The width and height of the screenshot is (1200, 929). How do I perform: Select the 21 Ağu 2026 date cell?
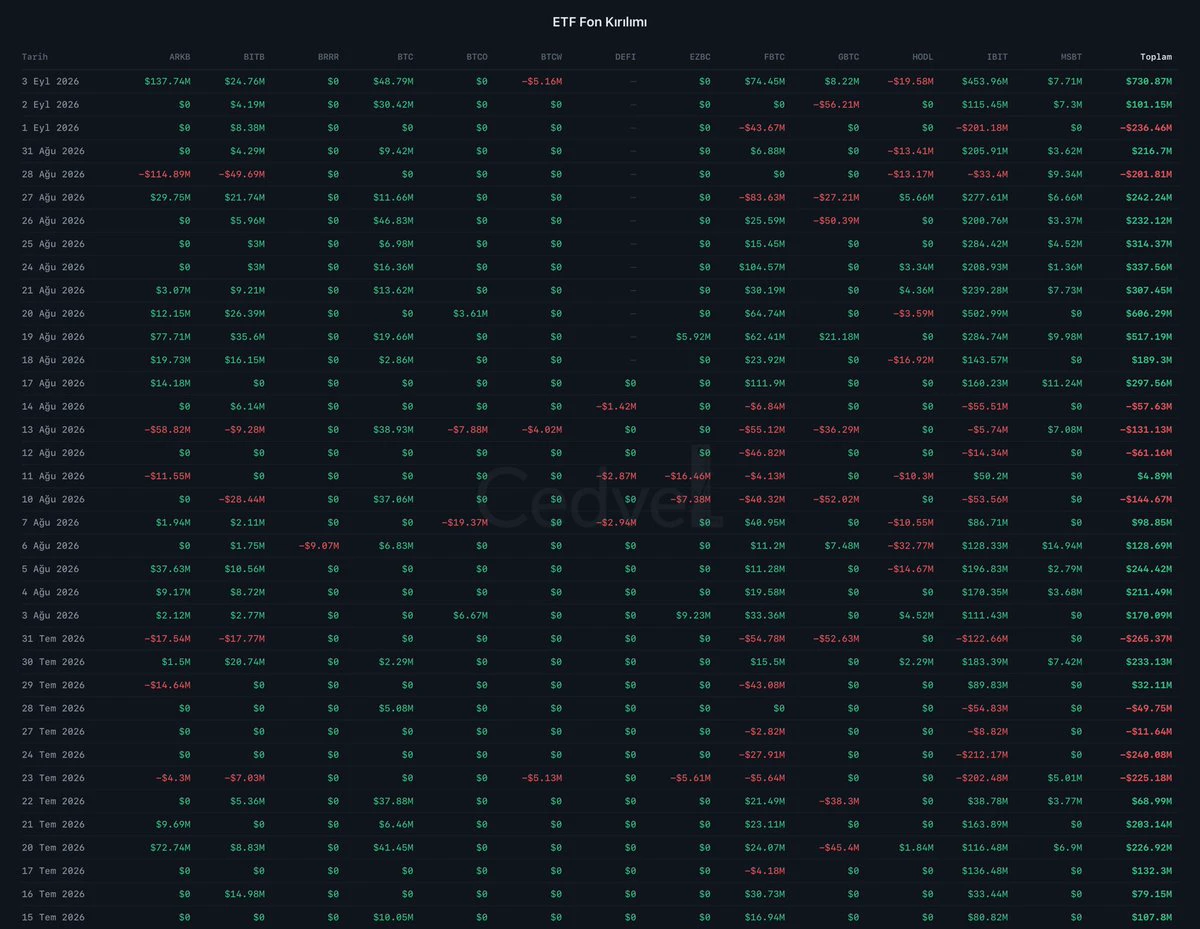53,290
